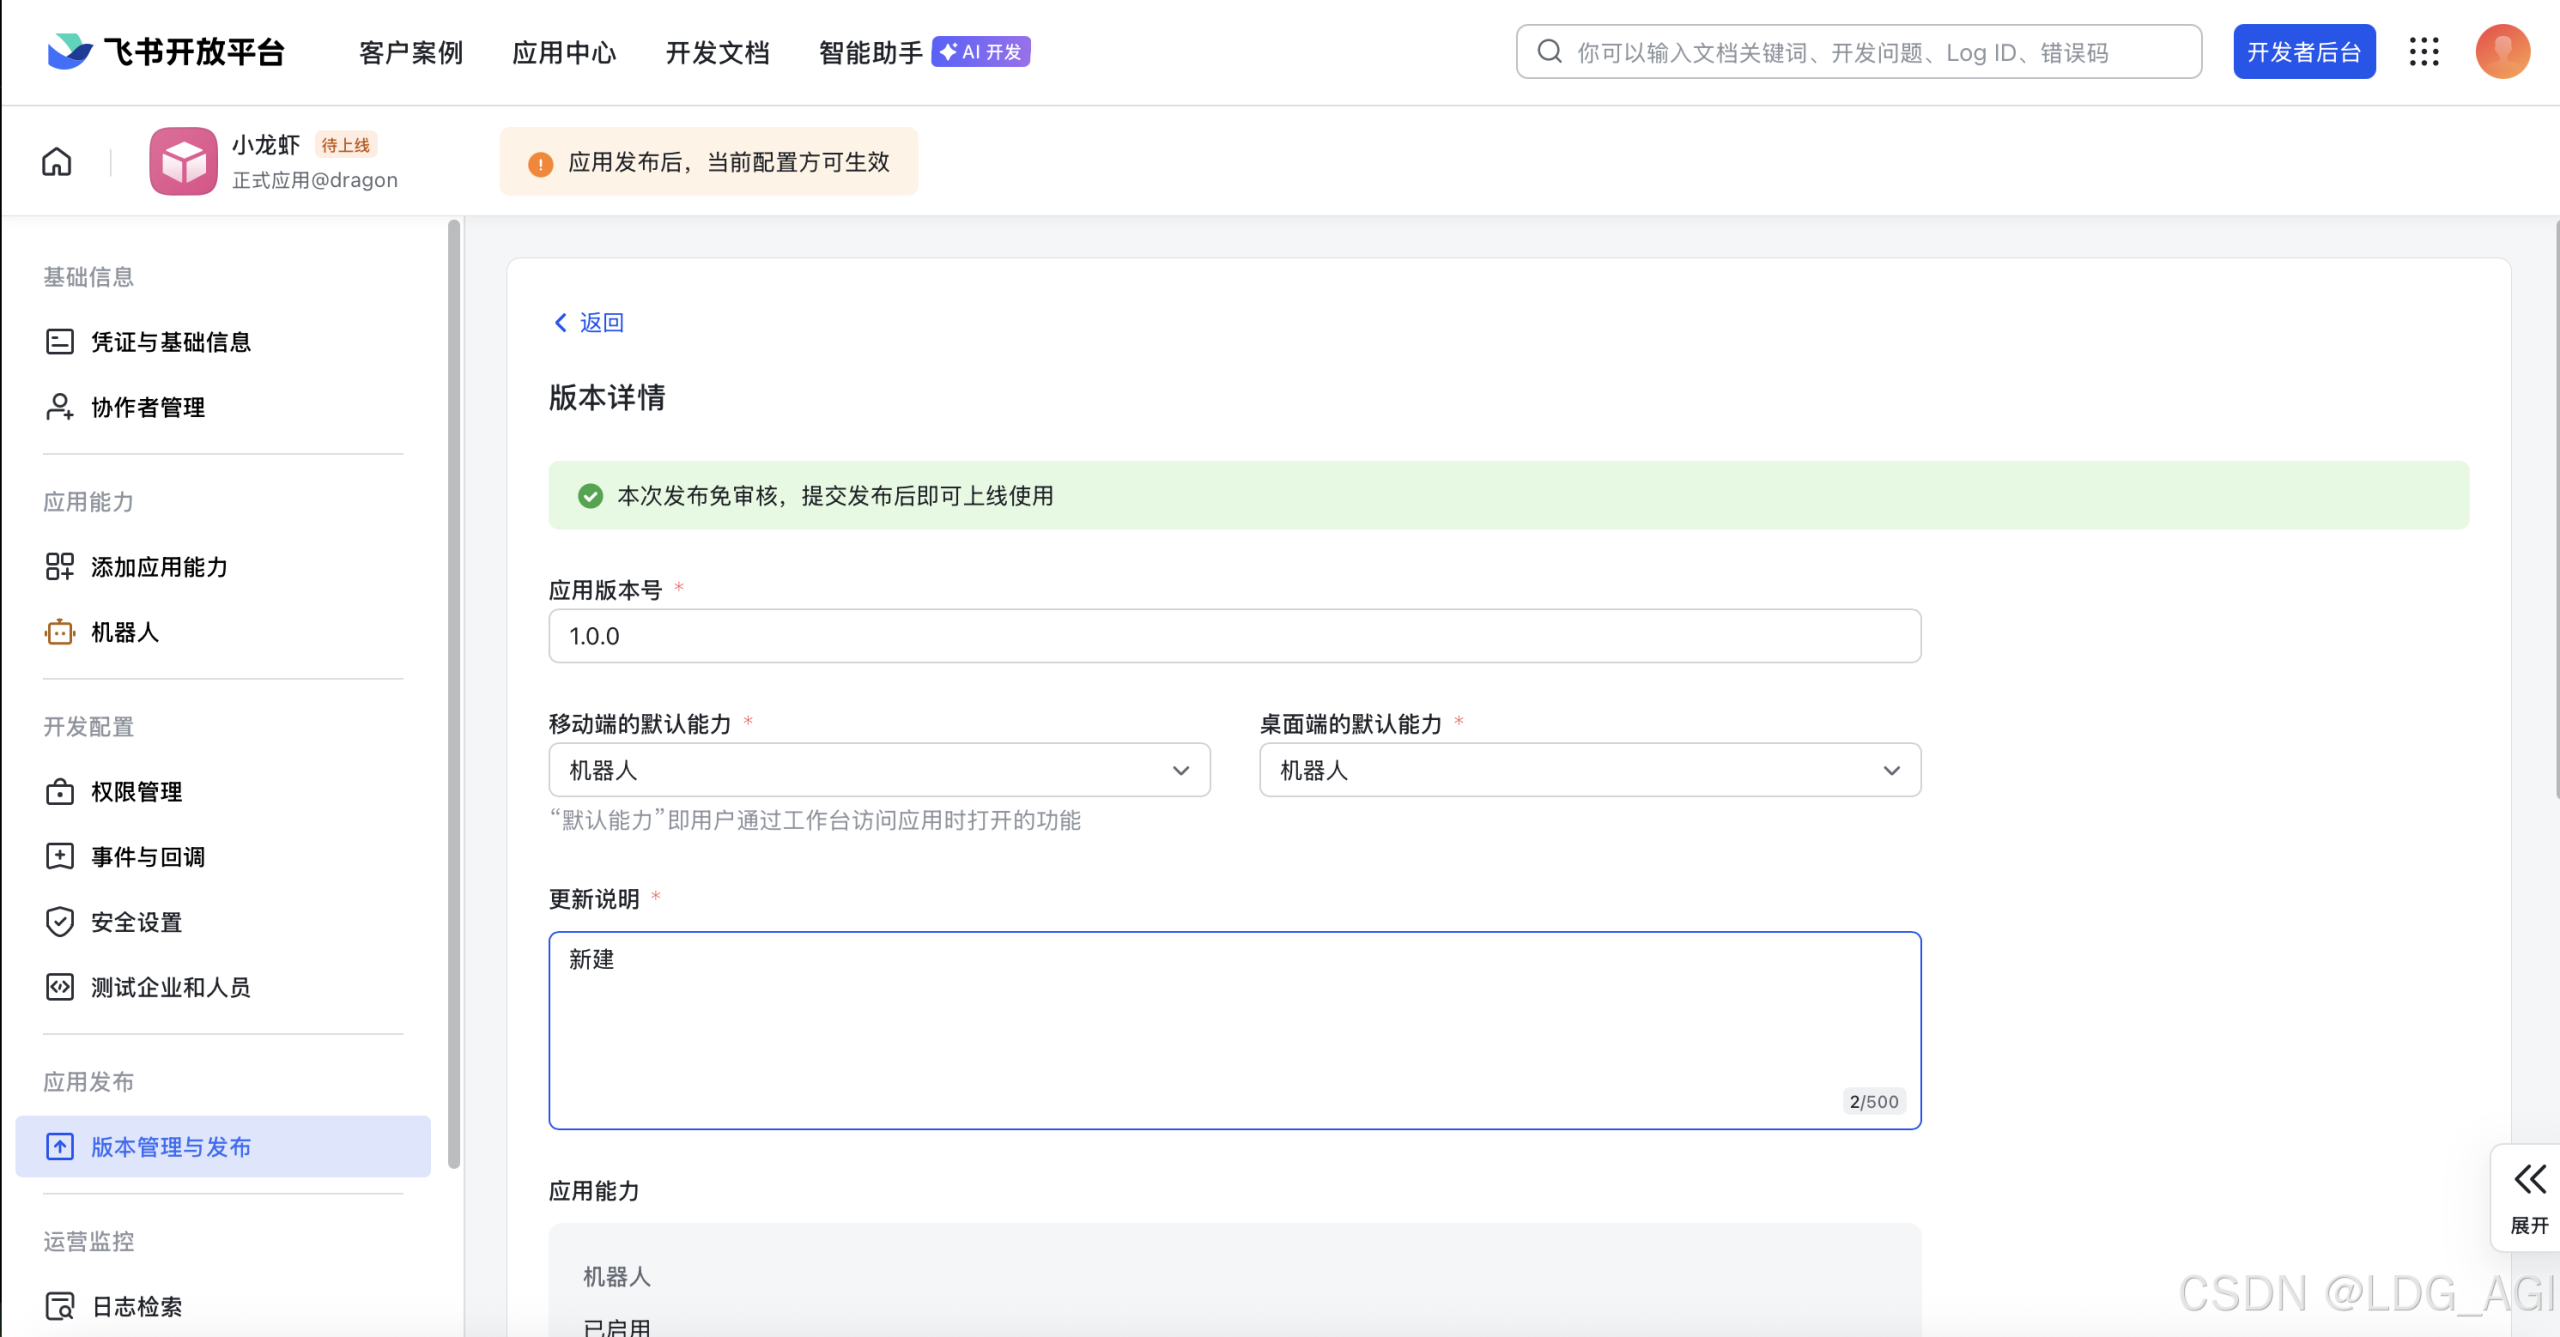
Task: Open 日志检索 under 运营监控
Action: [136, 1306]
